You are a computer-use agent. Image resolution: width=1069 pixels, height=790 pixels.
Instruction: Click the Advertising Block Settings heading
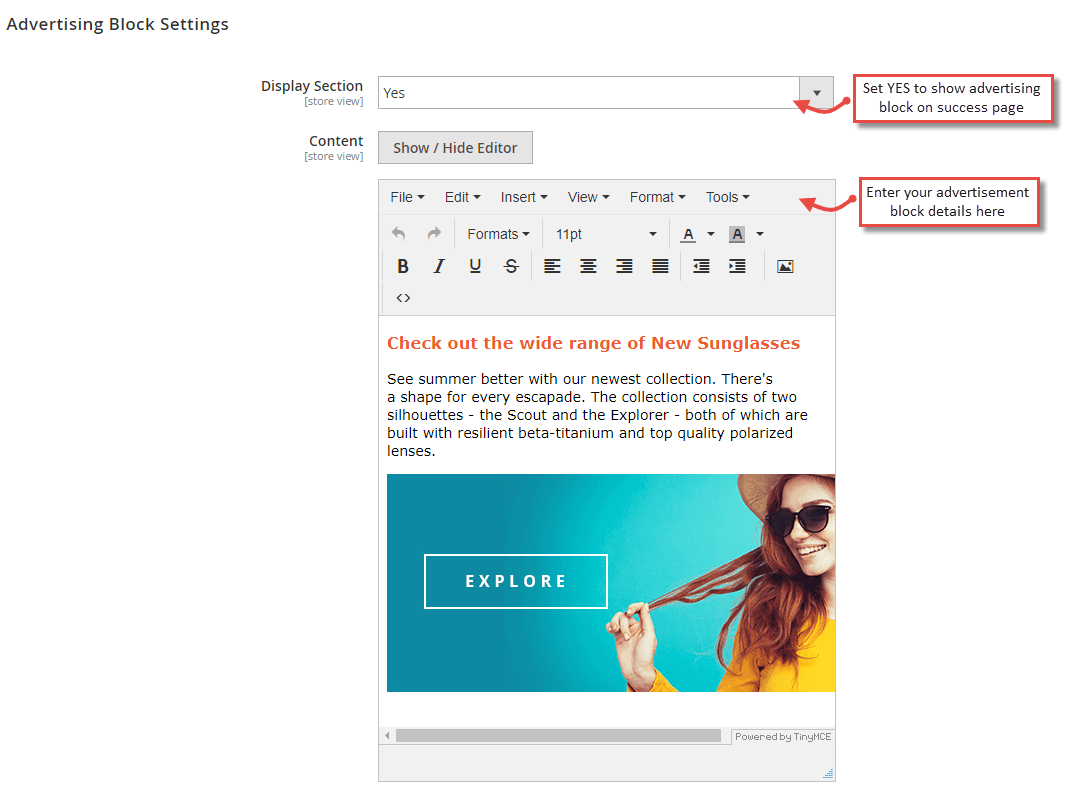[117, 25]
